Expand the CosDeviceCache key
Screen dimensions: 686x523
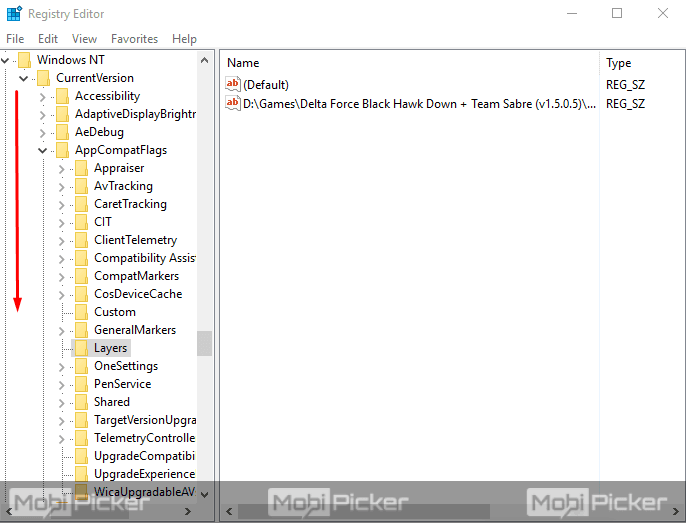click(x=62, y=295)
